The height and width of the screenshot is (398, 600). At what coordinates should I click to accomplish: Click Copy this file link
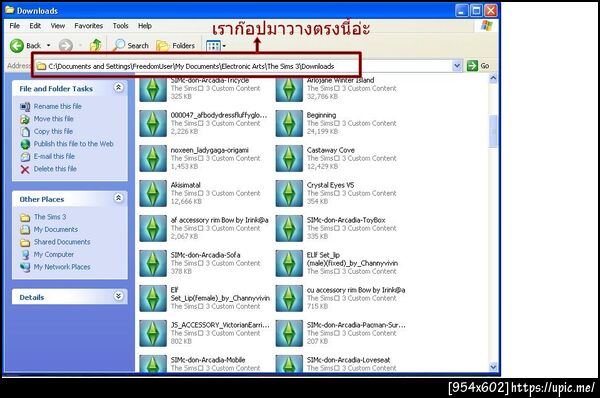click(53, 131)
